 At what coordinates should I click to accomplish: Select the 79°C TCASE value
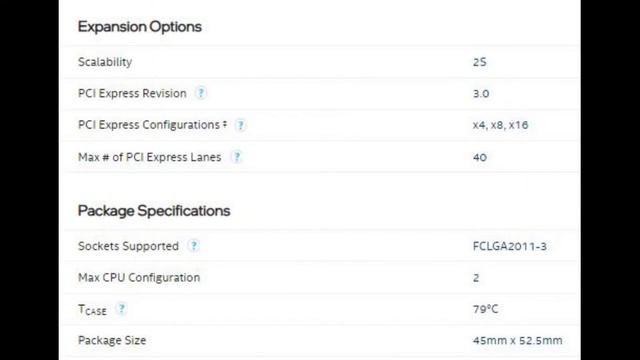click(485, 309)
